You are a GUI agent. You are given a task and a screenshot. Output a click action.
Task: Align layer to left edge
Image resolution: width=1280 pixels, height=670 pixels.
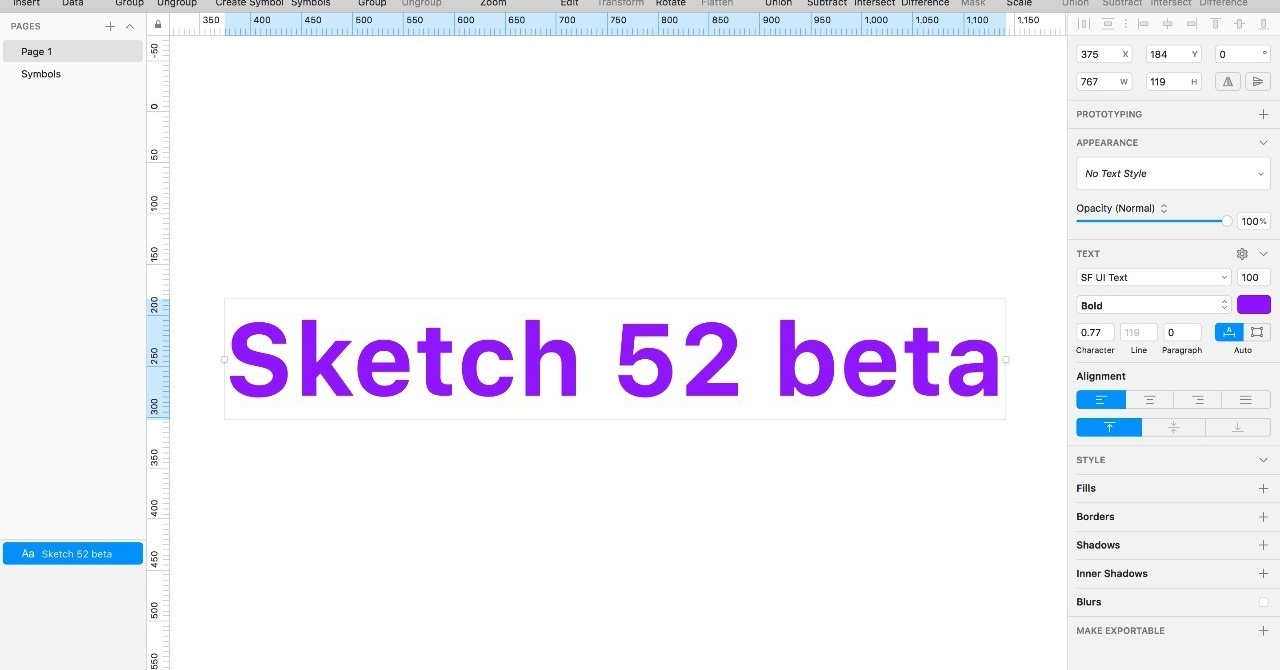pyautogui.click(x=1143, y=24)
